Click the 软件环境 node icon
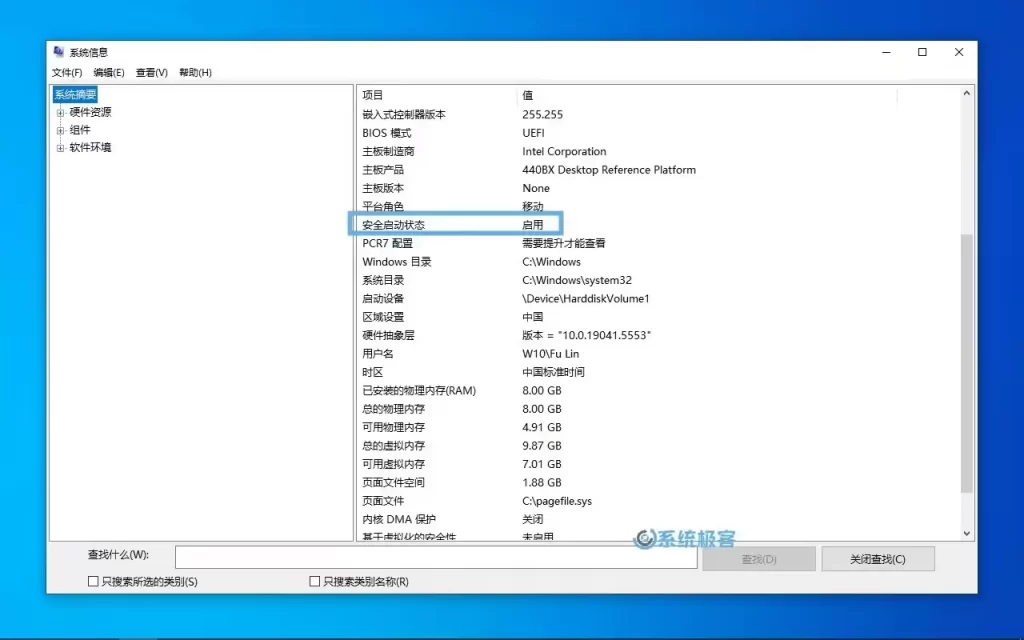This screenshot has height=640, width=1024. click(x=61, y=147)
